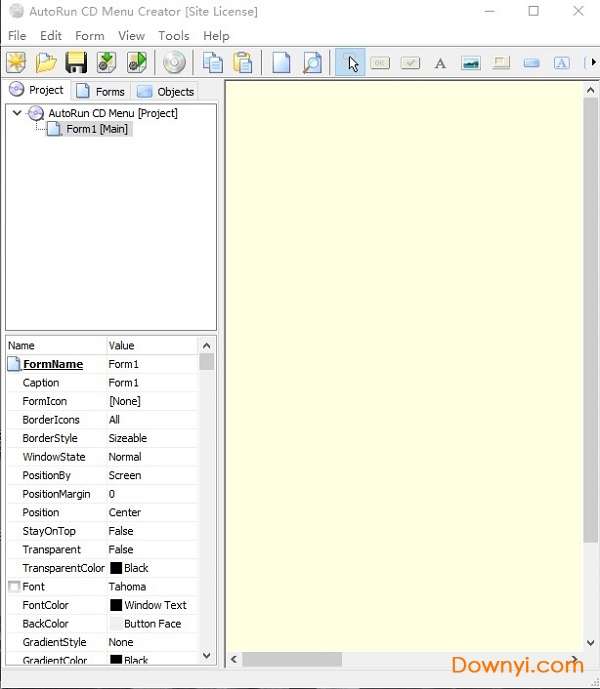The height and width of the screenshot is (689, 600).
Task: Click the GradientColor black swatch
Action: (x=116, y=660)
